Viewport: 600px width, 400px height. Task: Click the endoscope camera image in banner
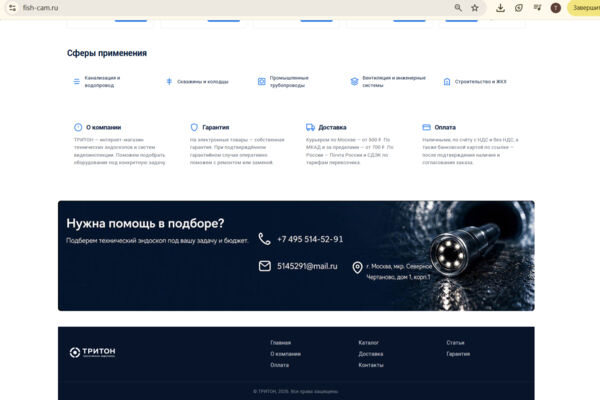tap(465, 249)
